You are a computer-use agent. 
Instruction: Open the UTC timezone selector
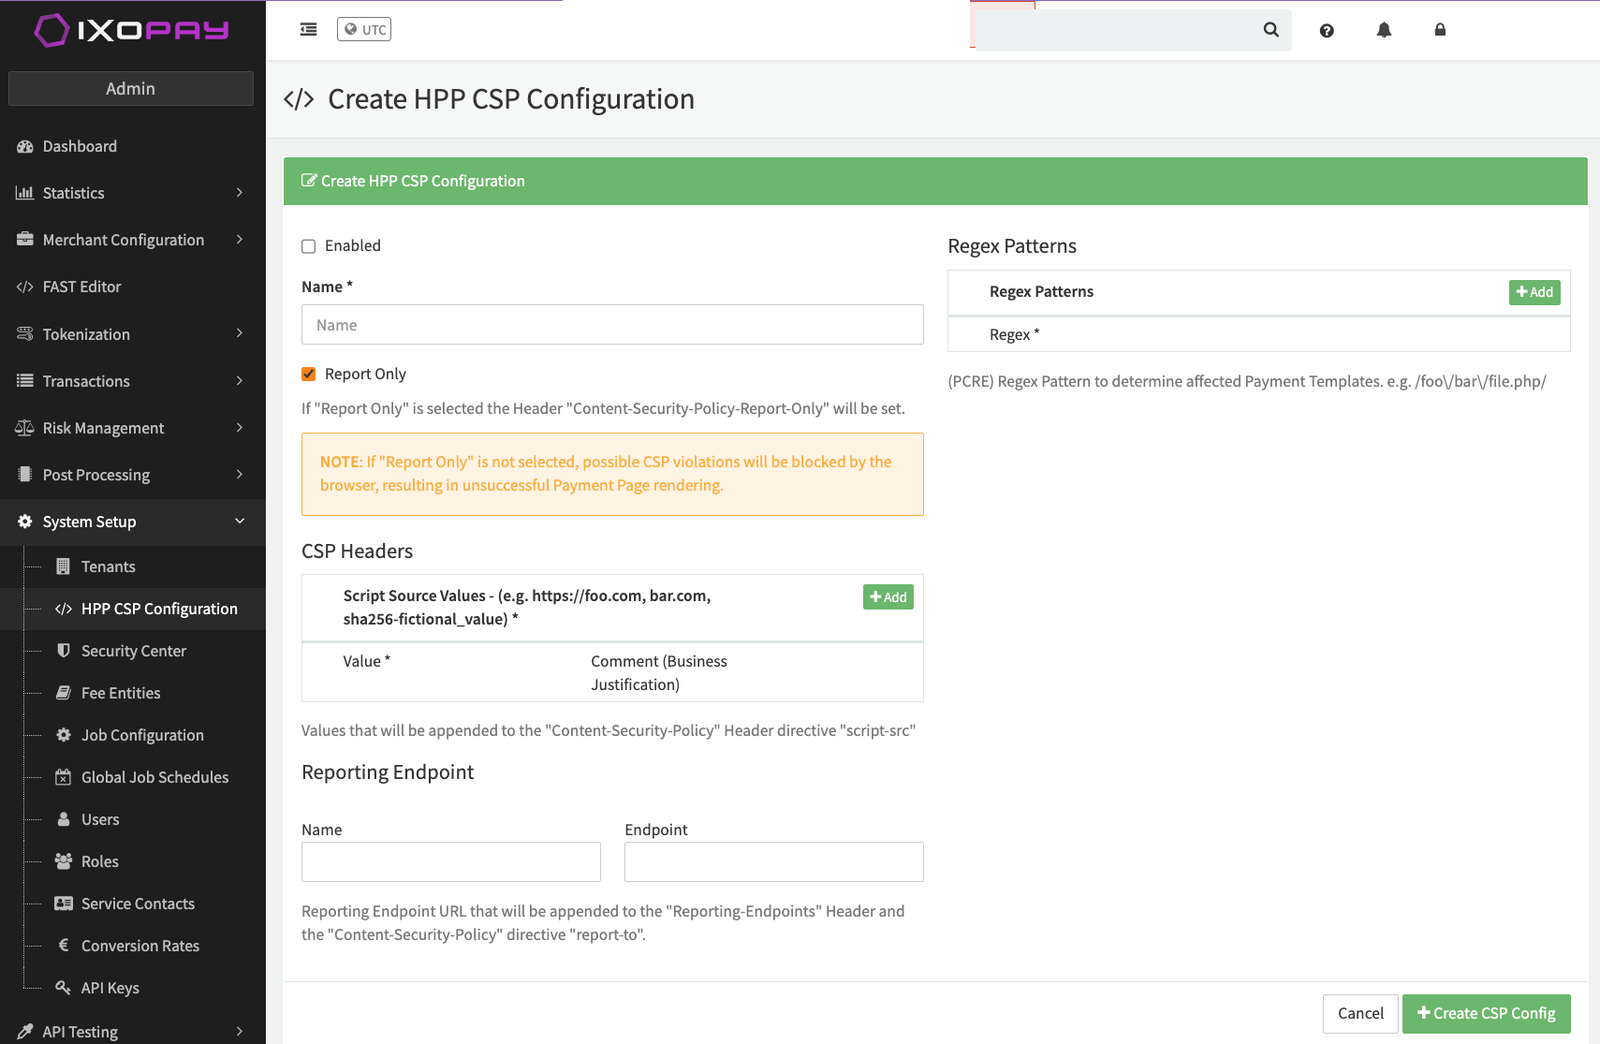(364, 29)
